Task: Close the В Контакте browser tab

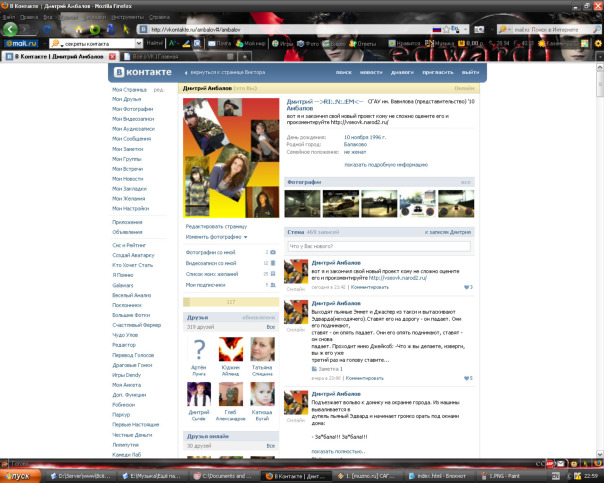Action: tap(112, 57)
